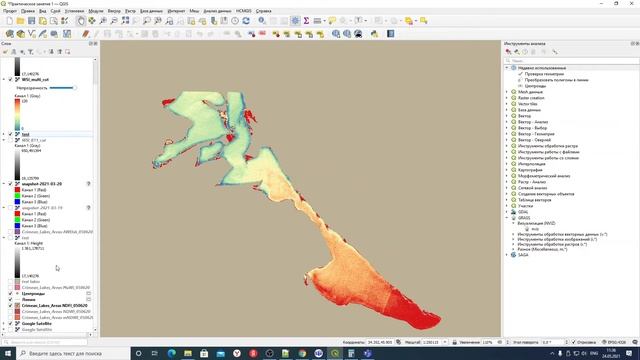Screen dimensions: 640x360
Task: Click the Temporal Controller clock icon
Action: (x=235, y=21)
